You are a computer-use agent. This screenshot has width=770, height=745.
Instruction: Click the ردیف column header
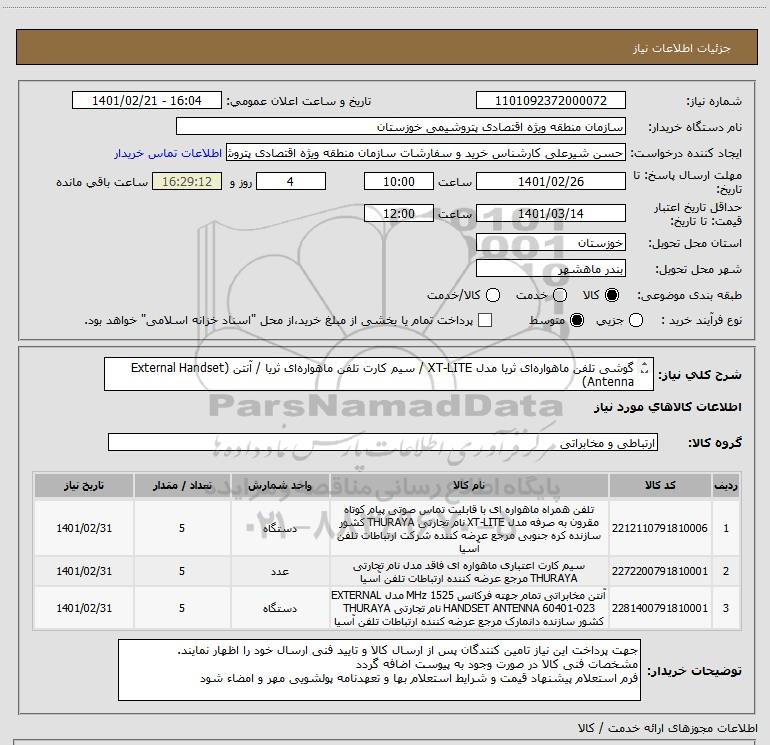[726, 485]
